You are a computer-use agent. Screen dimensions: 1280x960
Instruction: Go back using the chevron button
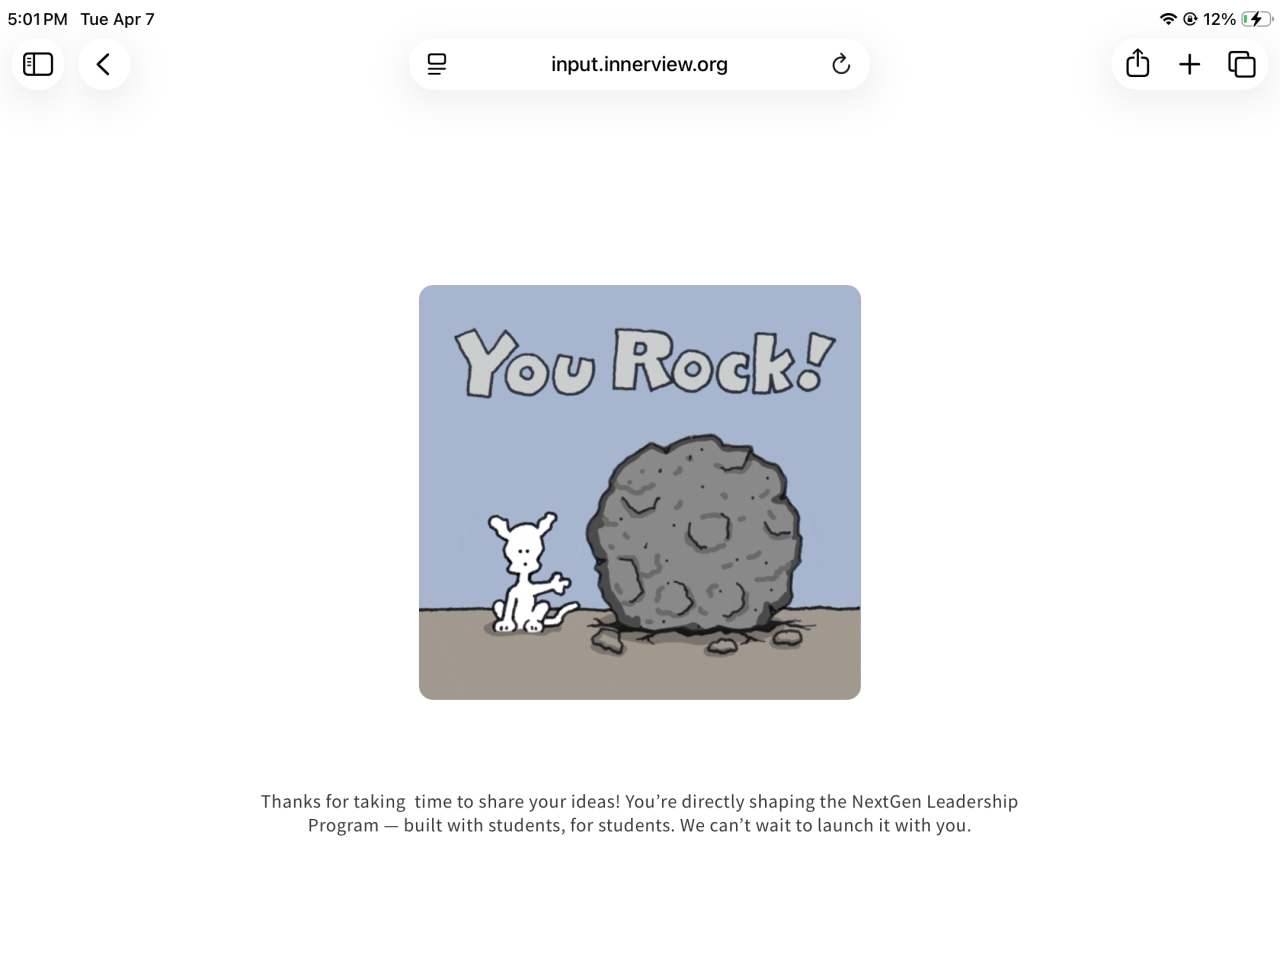(x=104, y=64)
